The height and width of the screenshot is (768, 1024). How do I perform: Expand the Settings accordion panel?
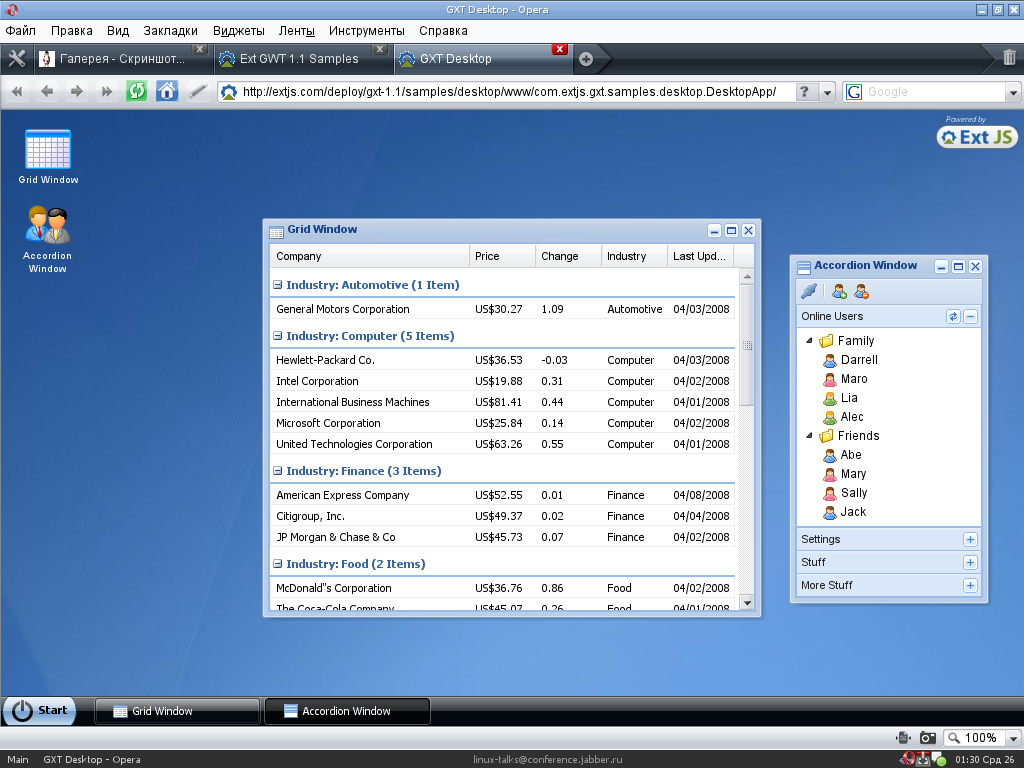[970, 539]
